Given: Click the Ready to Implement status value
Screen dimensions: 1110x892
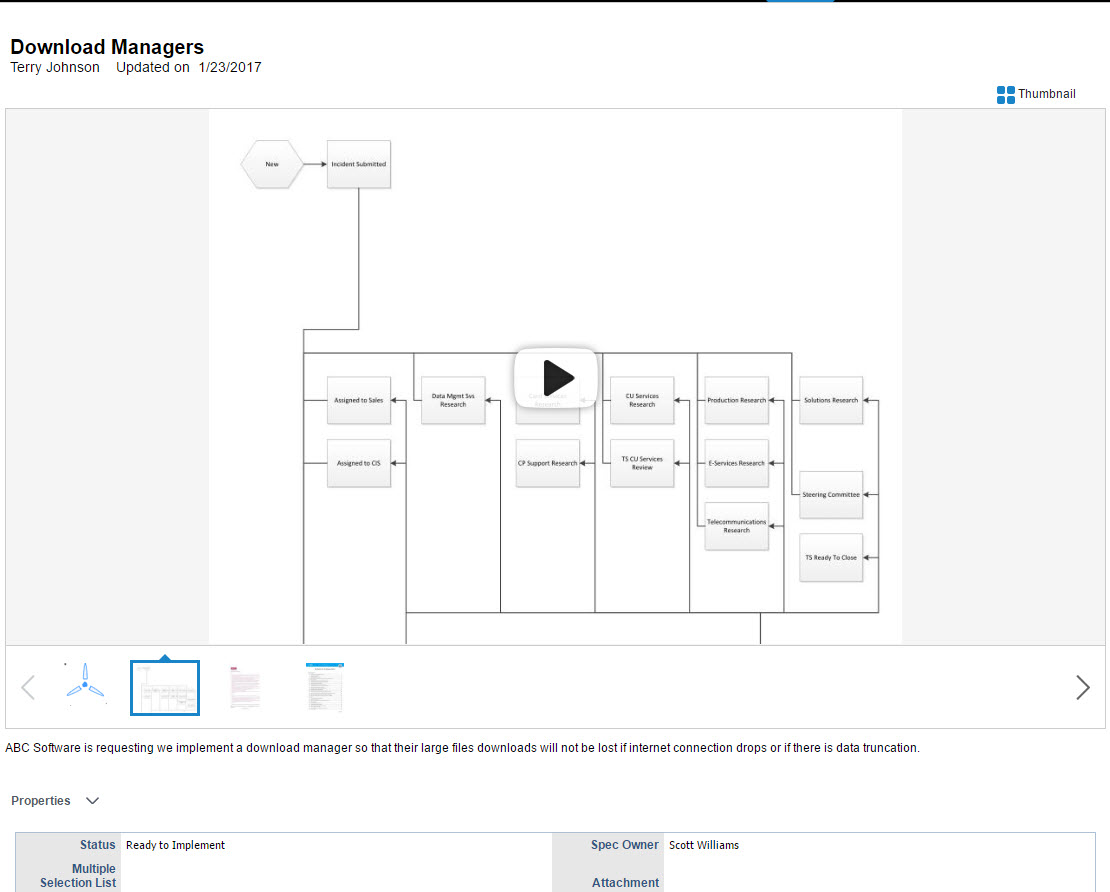Looking at the screenshot, I should 175,845.
